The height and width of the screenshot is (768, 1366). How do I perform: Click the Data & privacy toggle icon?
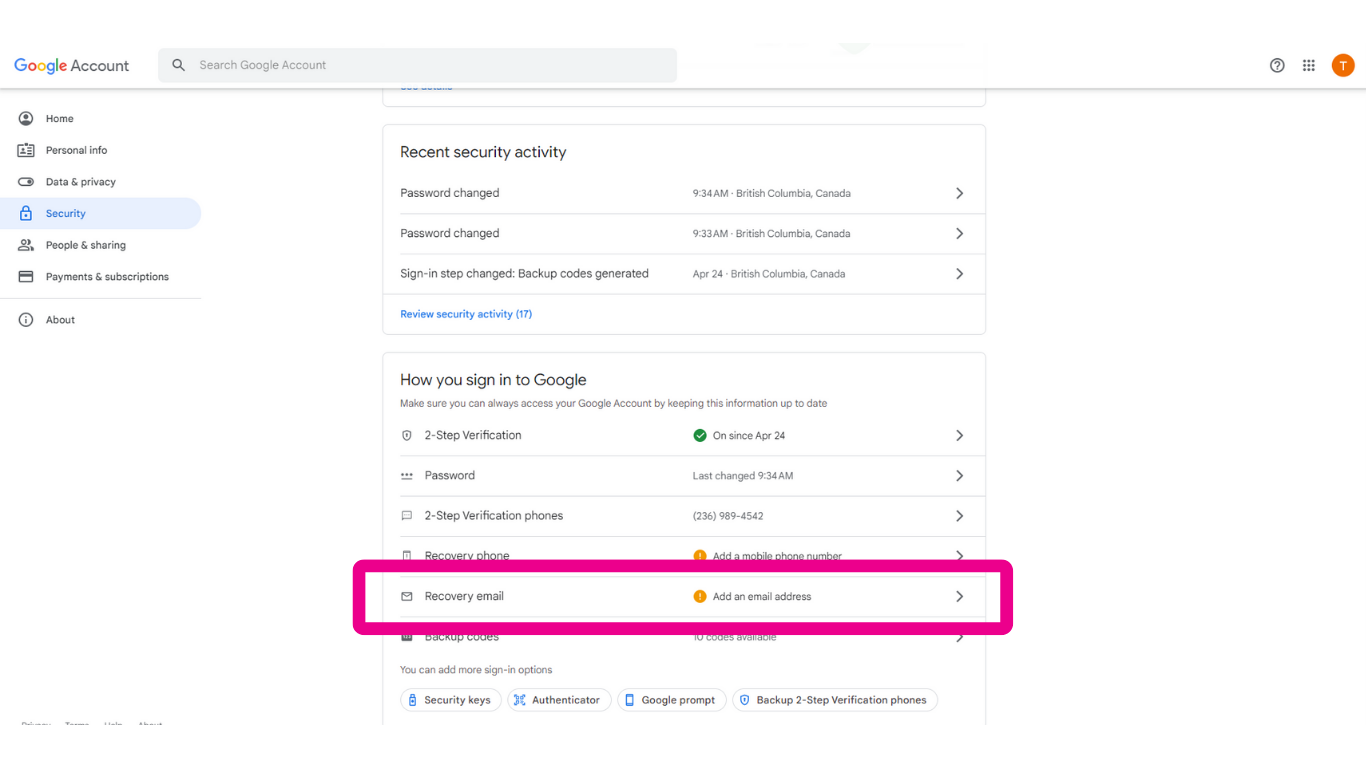tap(26, 182)
